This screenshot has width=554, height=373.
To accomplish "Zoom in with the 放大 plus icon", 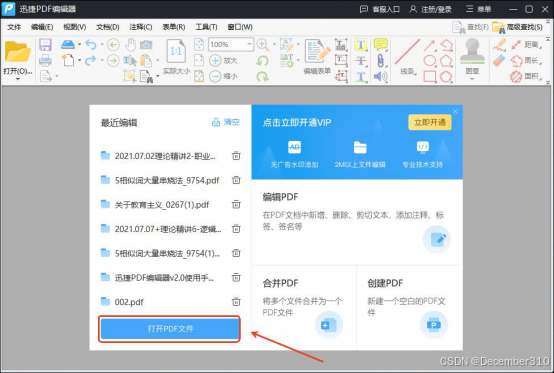I will (215, 60).
